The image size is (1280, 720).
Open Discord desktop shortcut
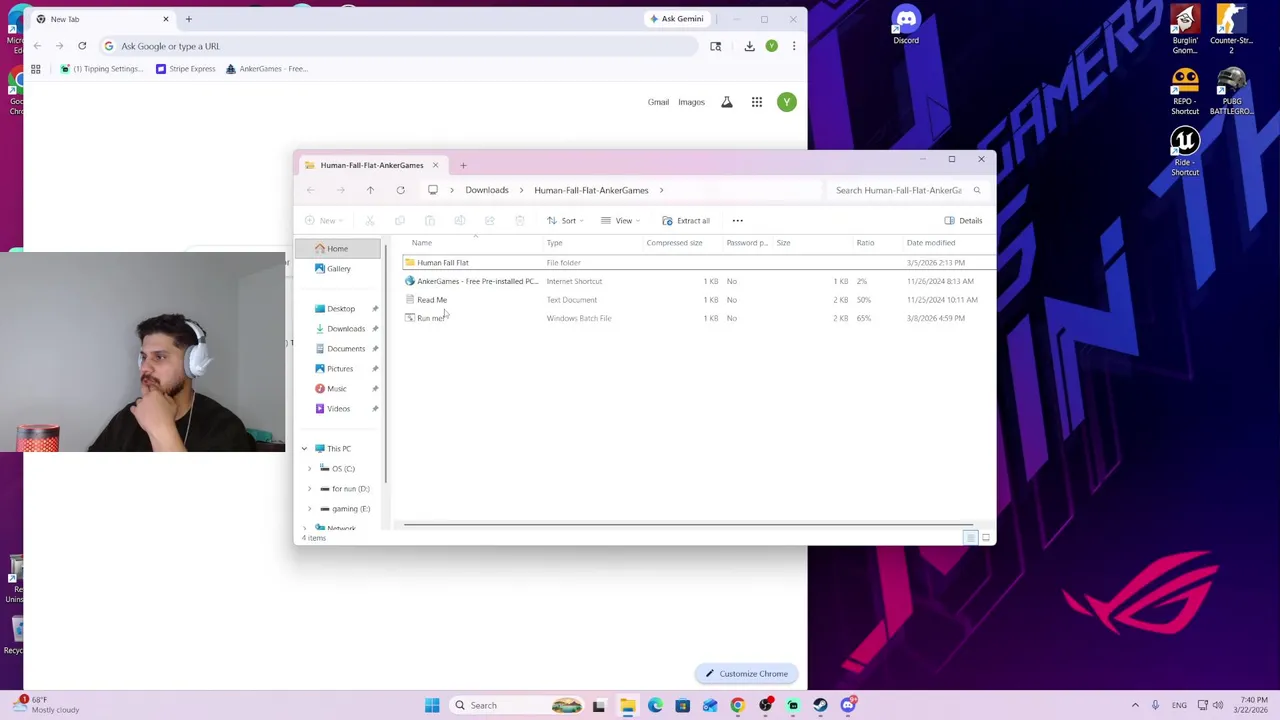coord(906,25)
